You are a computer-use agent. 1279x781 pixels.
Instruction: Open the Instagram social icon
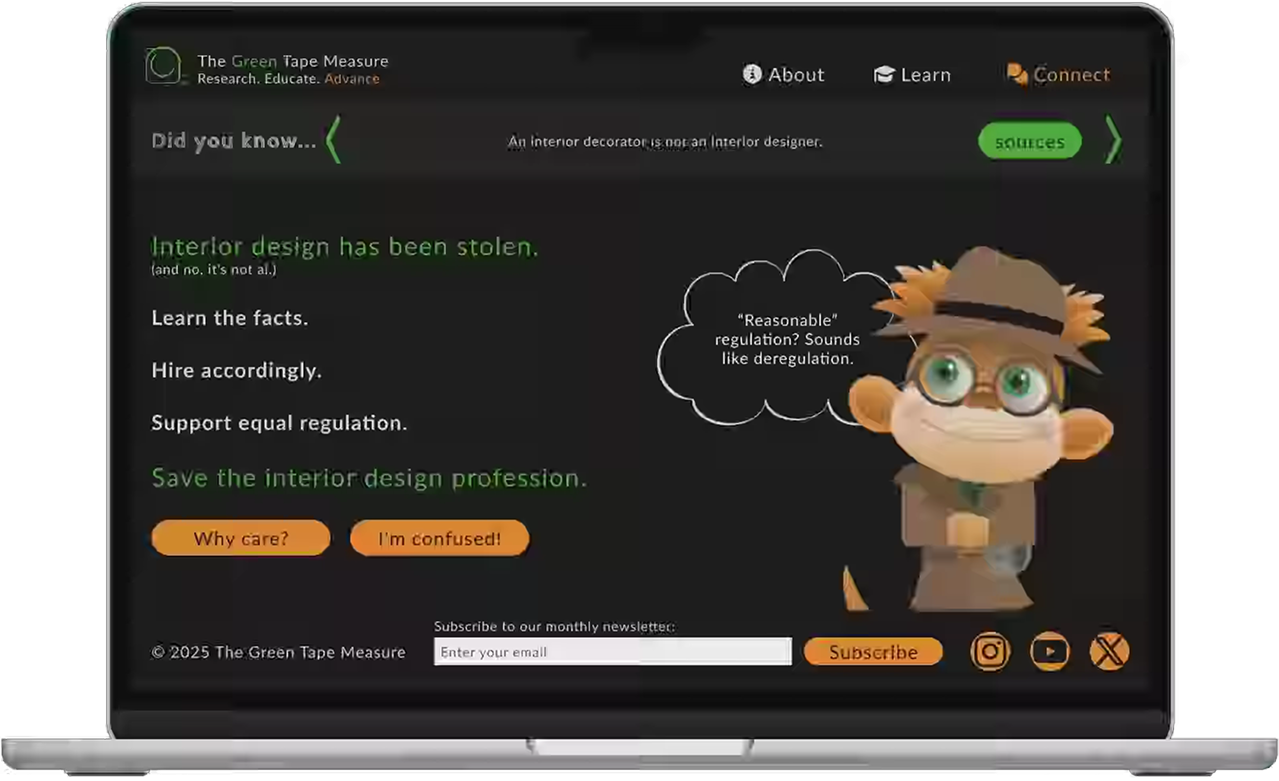click(990, 652)
